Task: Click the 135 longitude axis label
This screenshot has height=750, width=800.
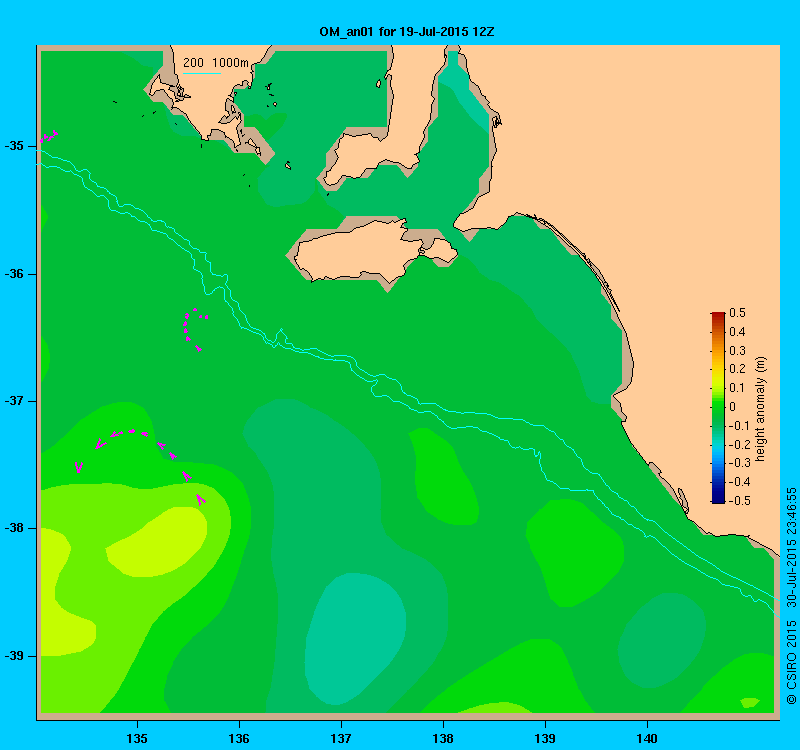Action: point(137,738)
